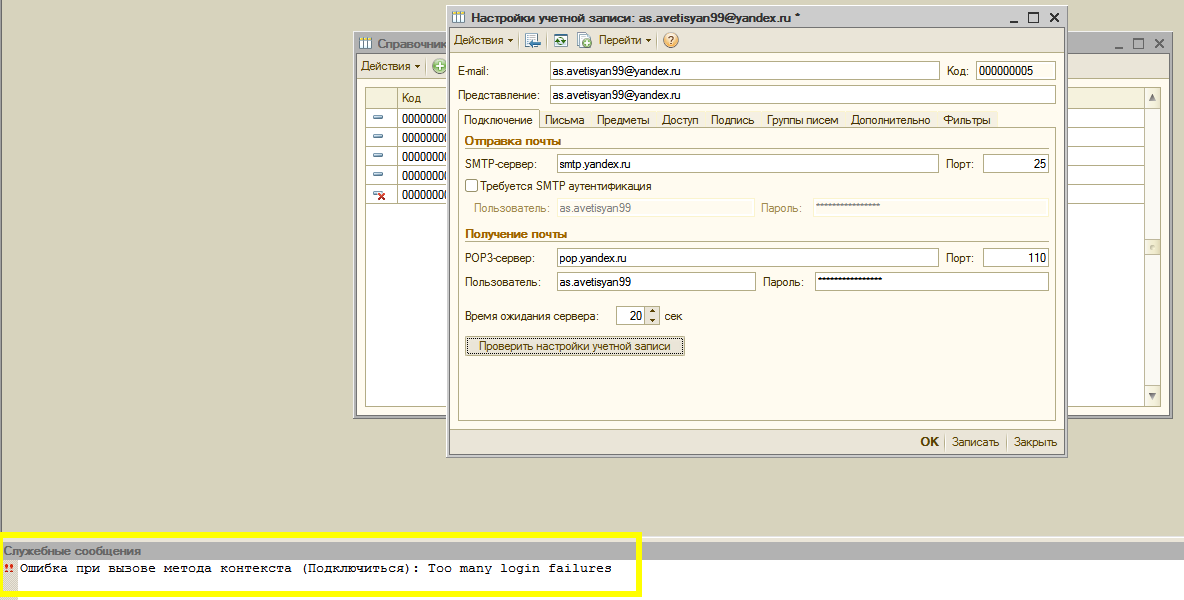Decrease server timeout with the down arrow
Screen dimensions: 1184x600
(652, 320)
